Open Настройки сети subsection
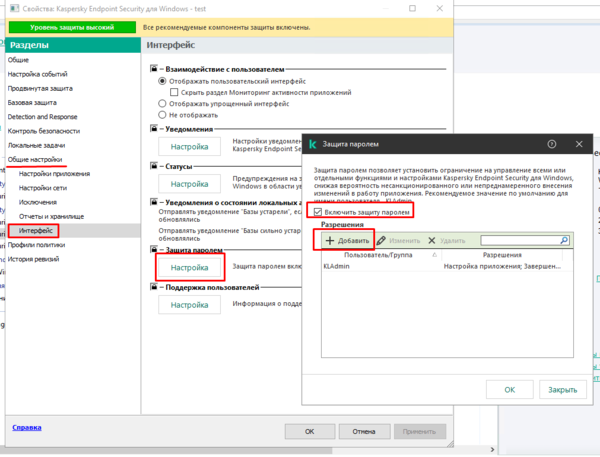The height and width of the screenshot is (457, 600). tap(43, 188)
